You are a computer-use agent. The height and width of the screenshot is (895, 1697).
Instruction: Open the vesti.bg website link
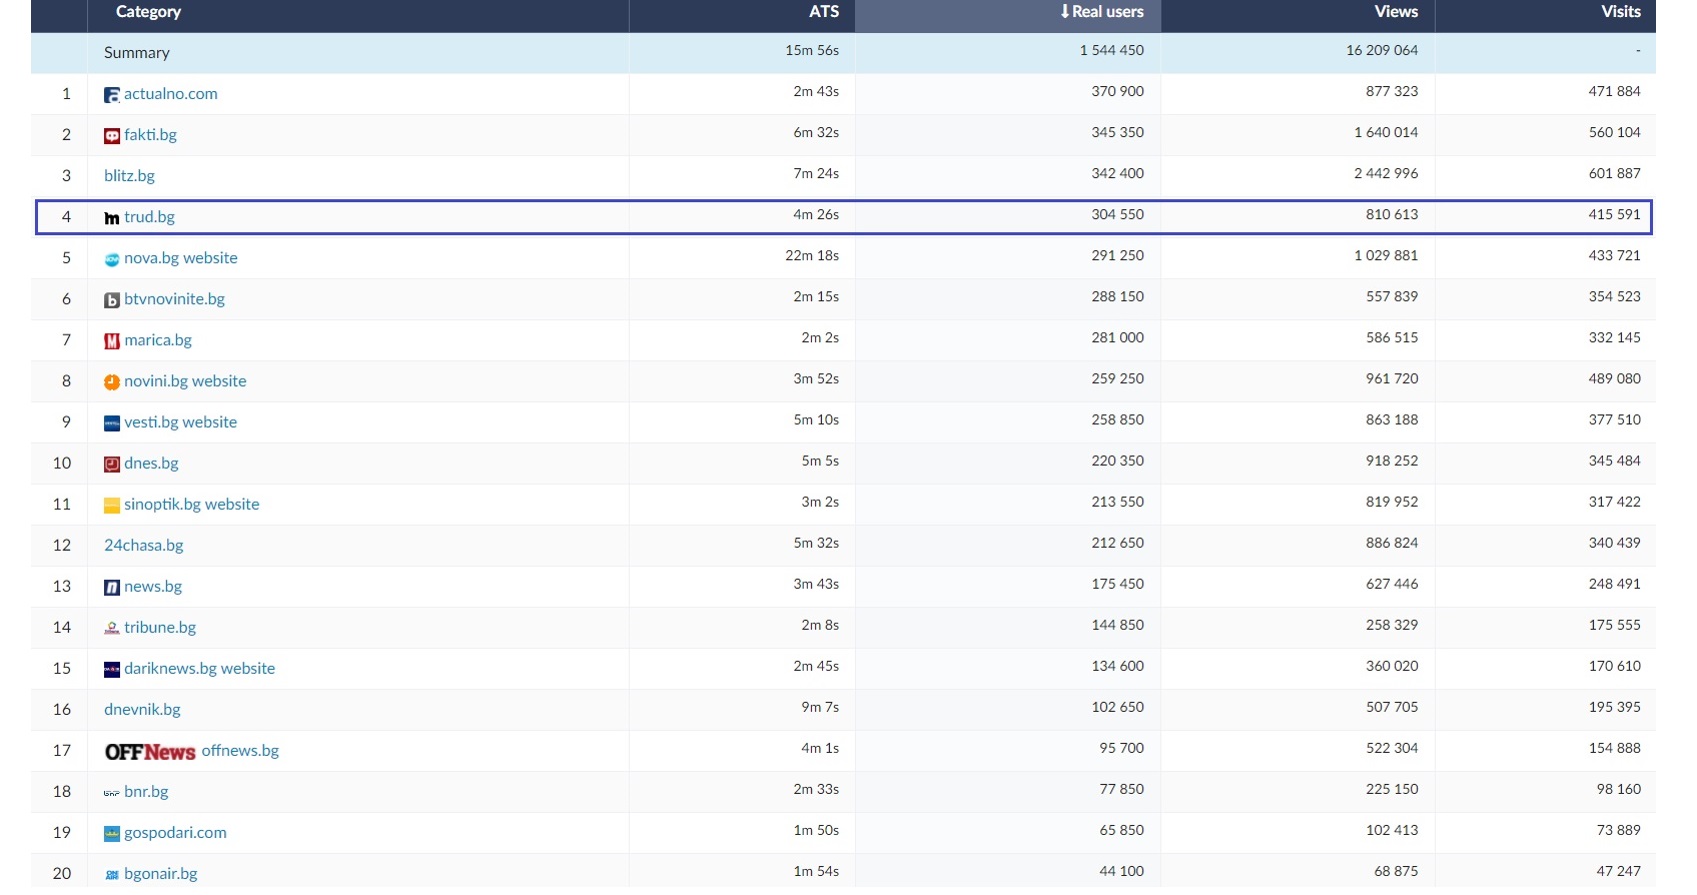tap(181, 422)
